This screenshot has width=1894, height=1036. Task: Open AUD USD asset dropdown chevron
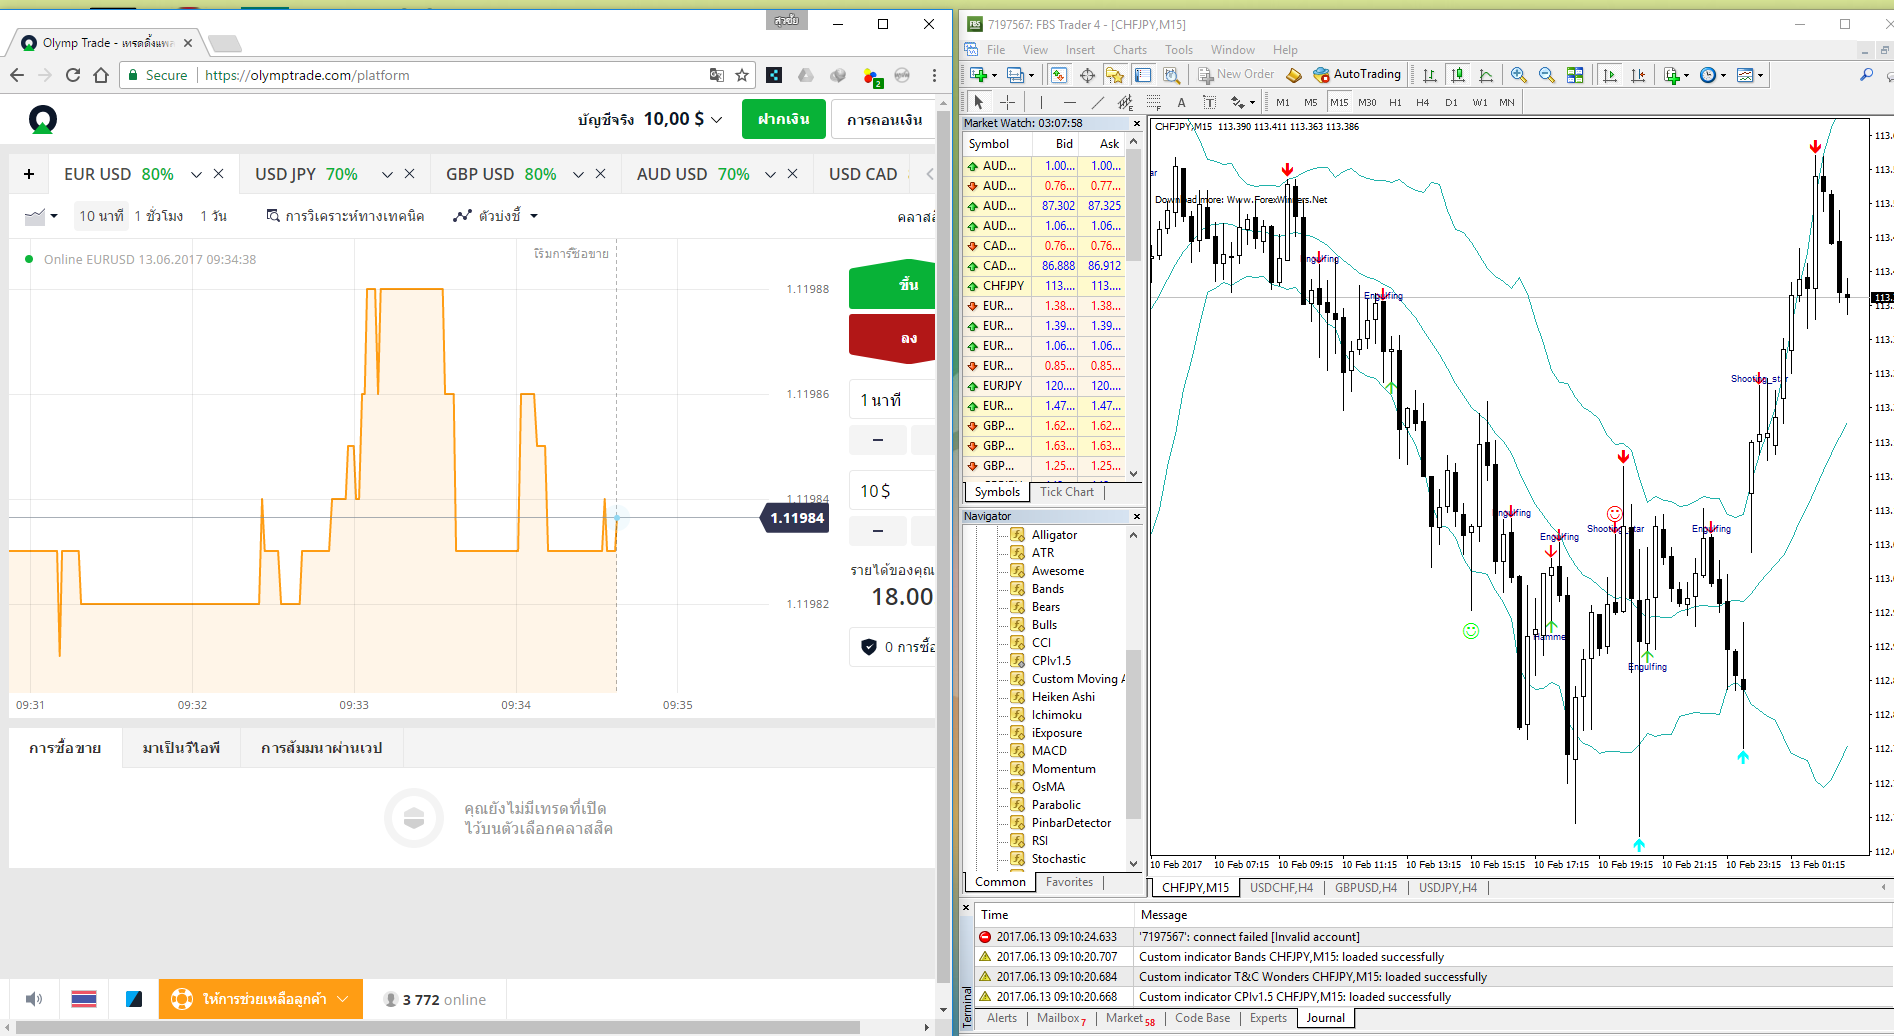point(770,174)
